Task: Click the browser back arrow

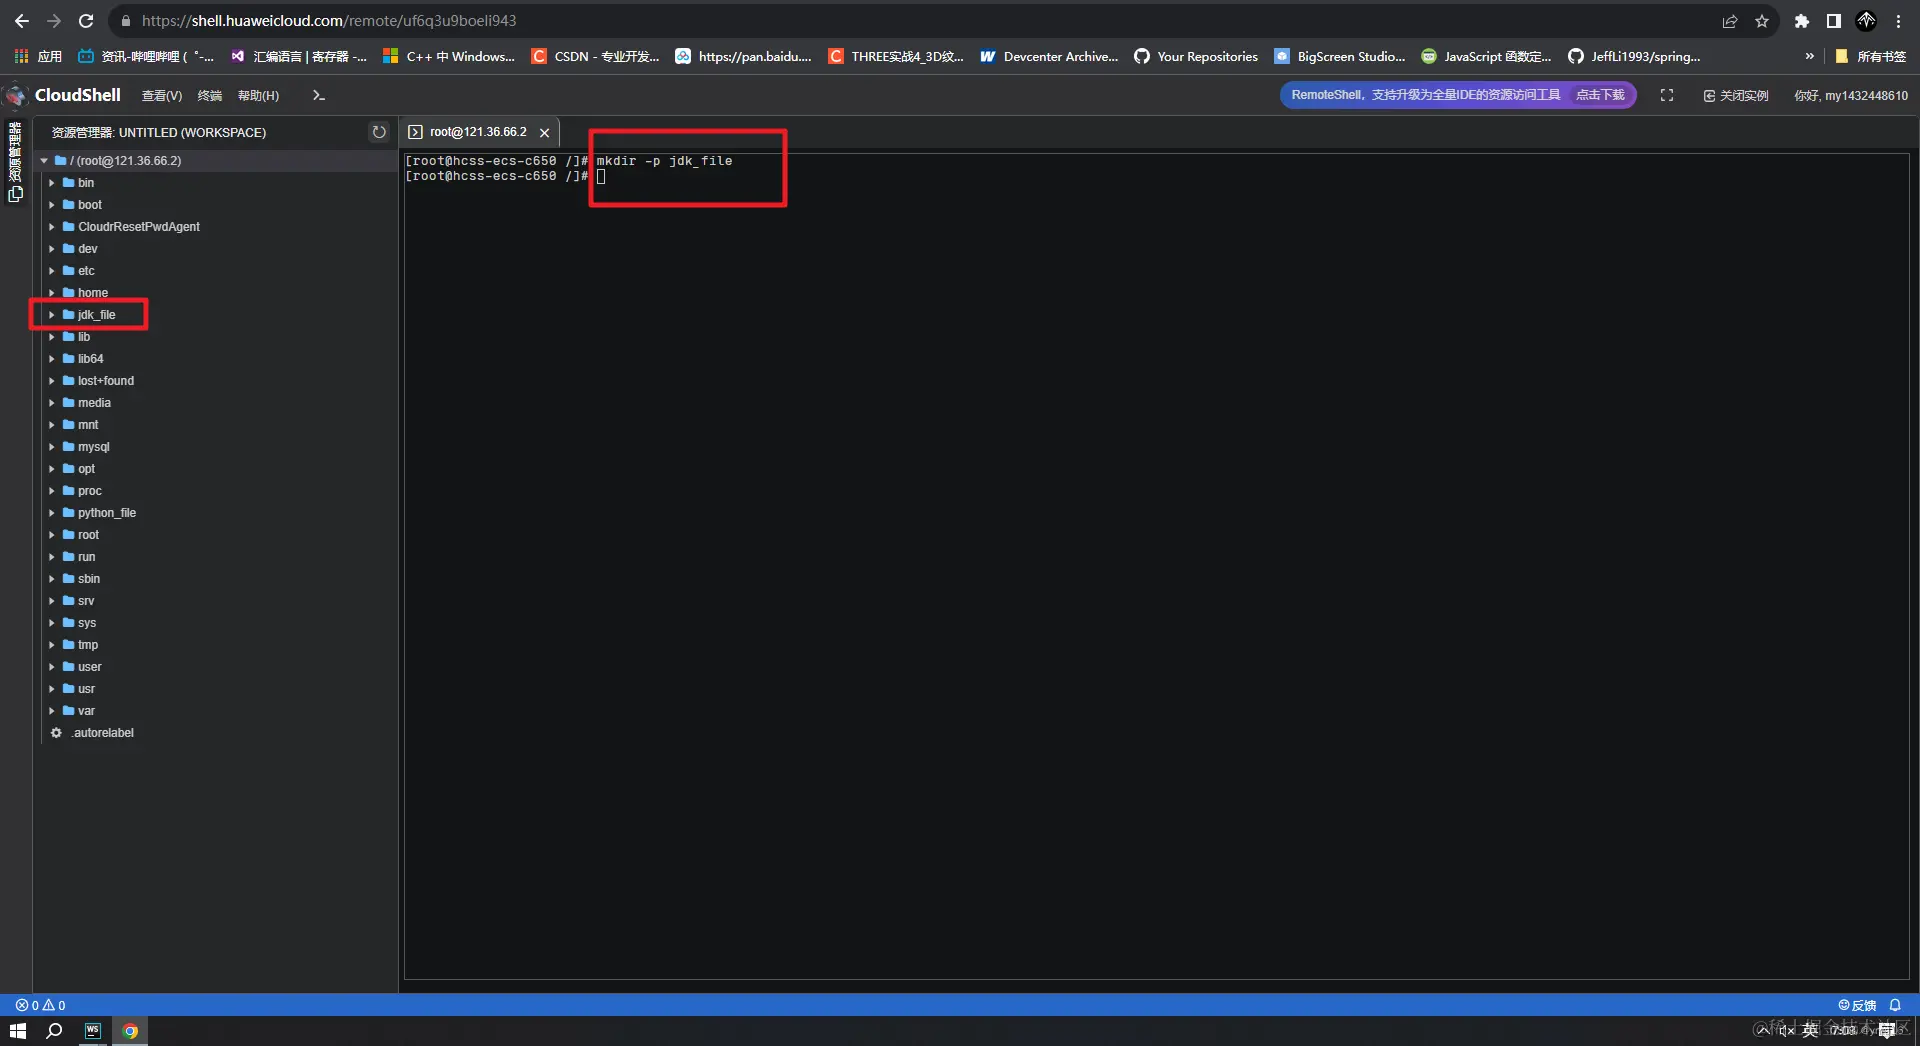Action: click(22, 21)
